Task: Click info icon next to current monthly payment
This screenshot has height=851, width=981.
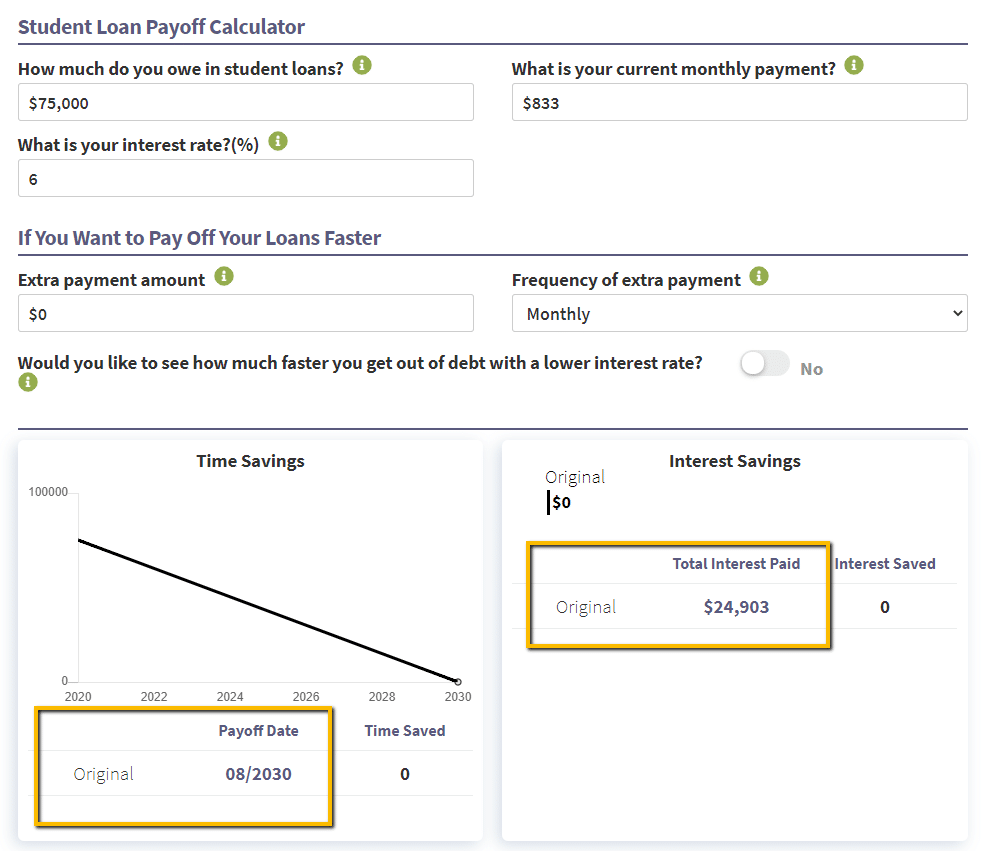Action: (x=853, y=66)
